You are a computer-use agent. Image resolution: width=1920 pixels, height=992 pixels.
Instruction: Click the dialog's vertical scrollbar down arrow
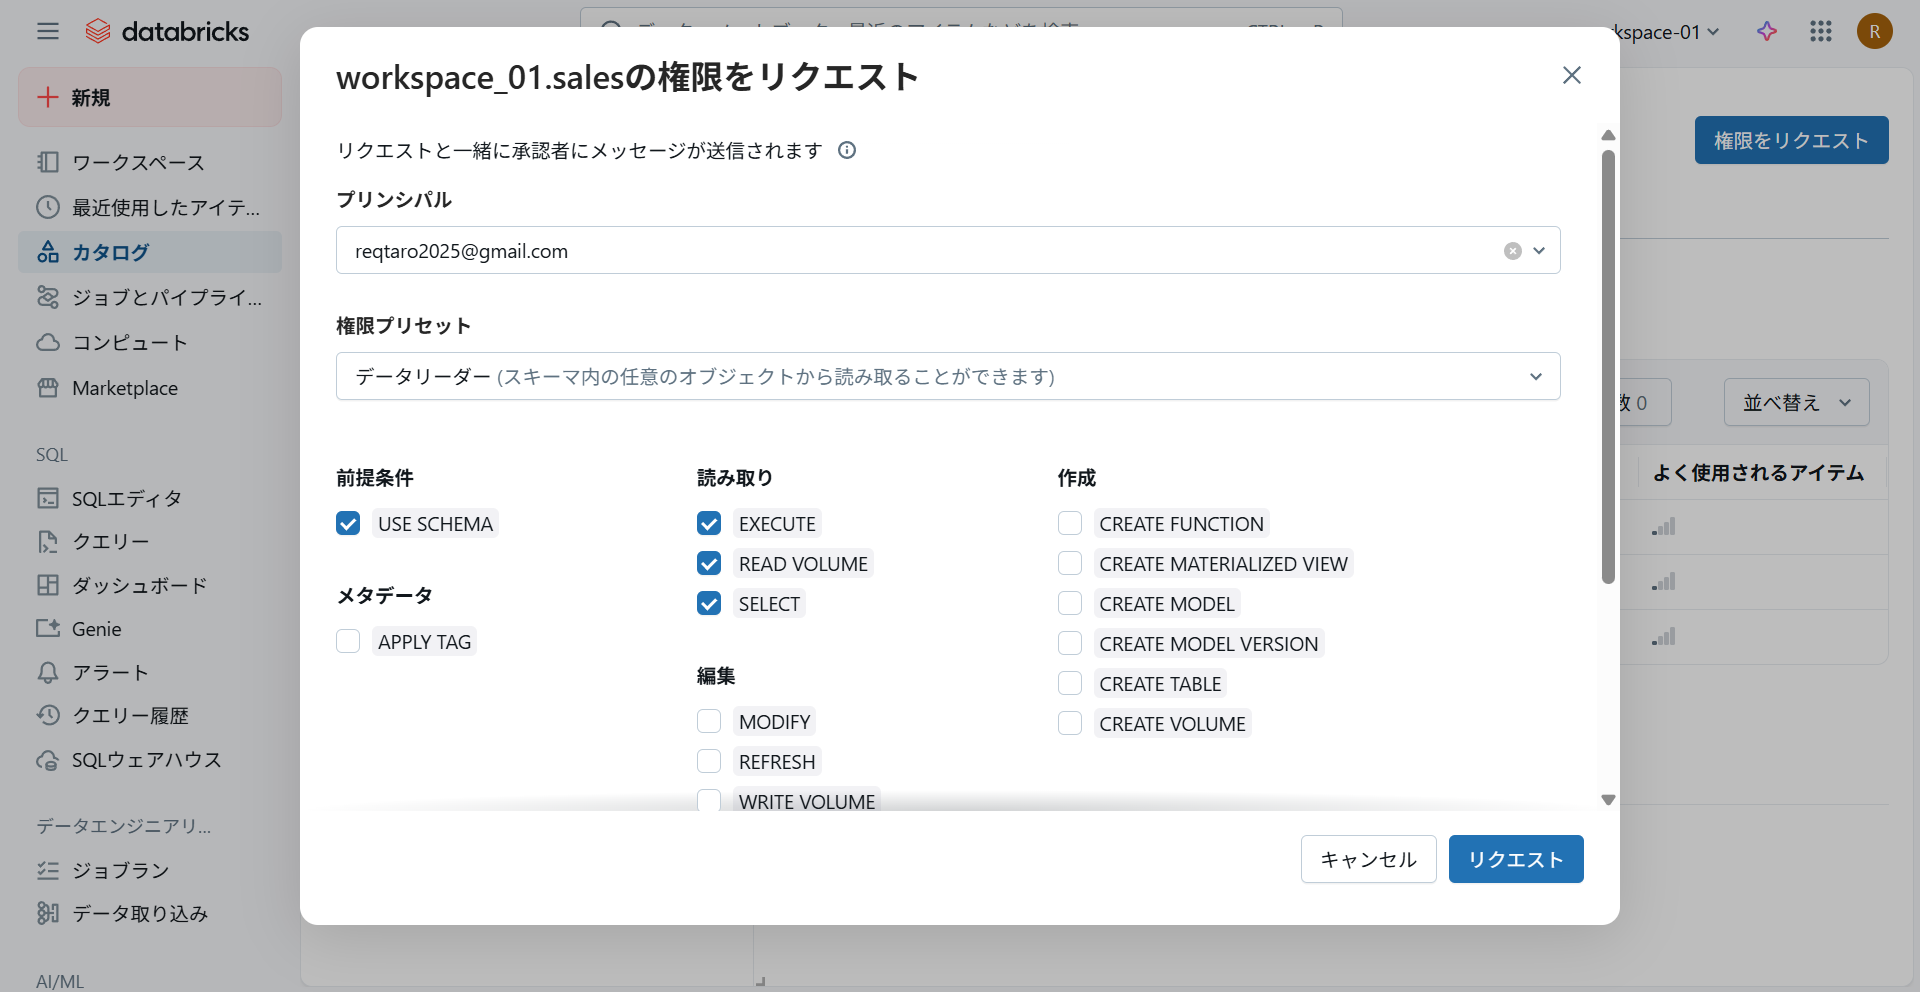click(1608, 799)
